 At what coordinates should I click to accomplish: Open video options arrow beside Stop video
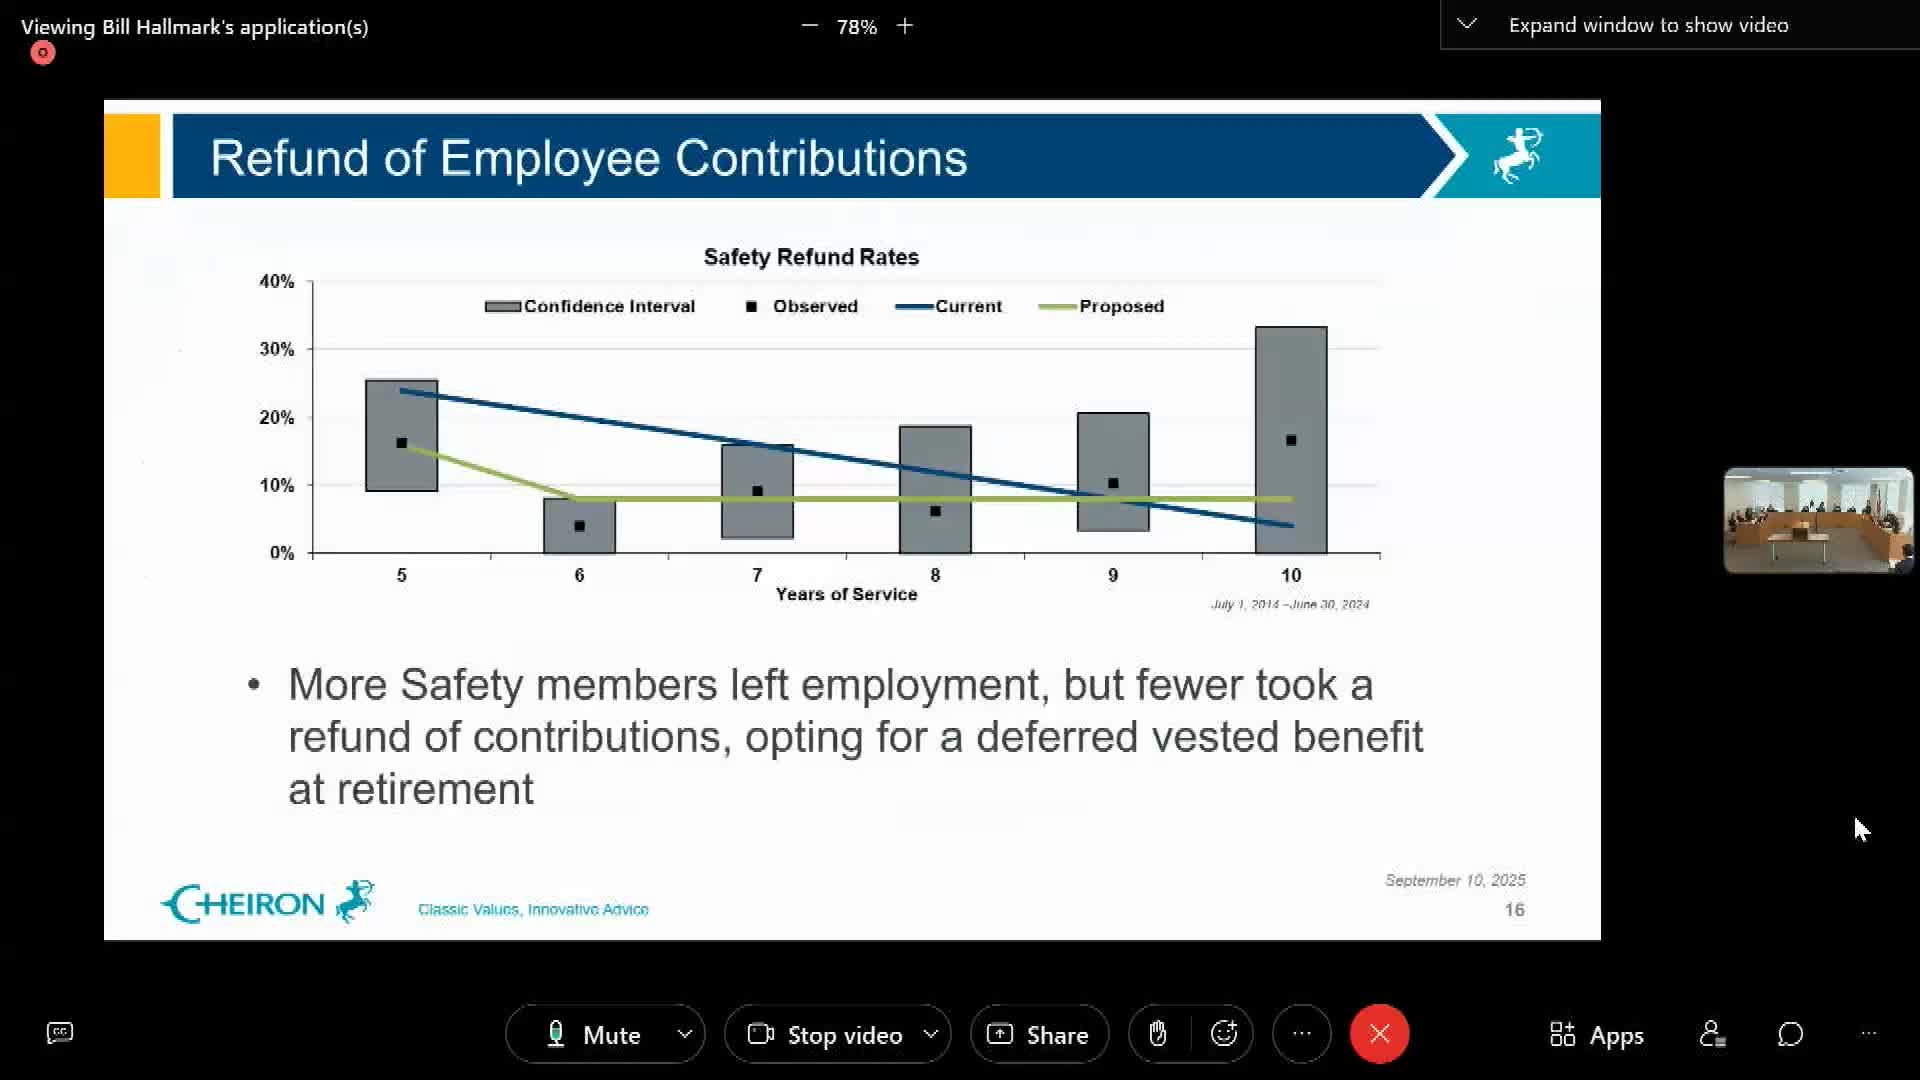click(x=931, y=1034)
